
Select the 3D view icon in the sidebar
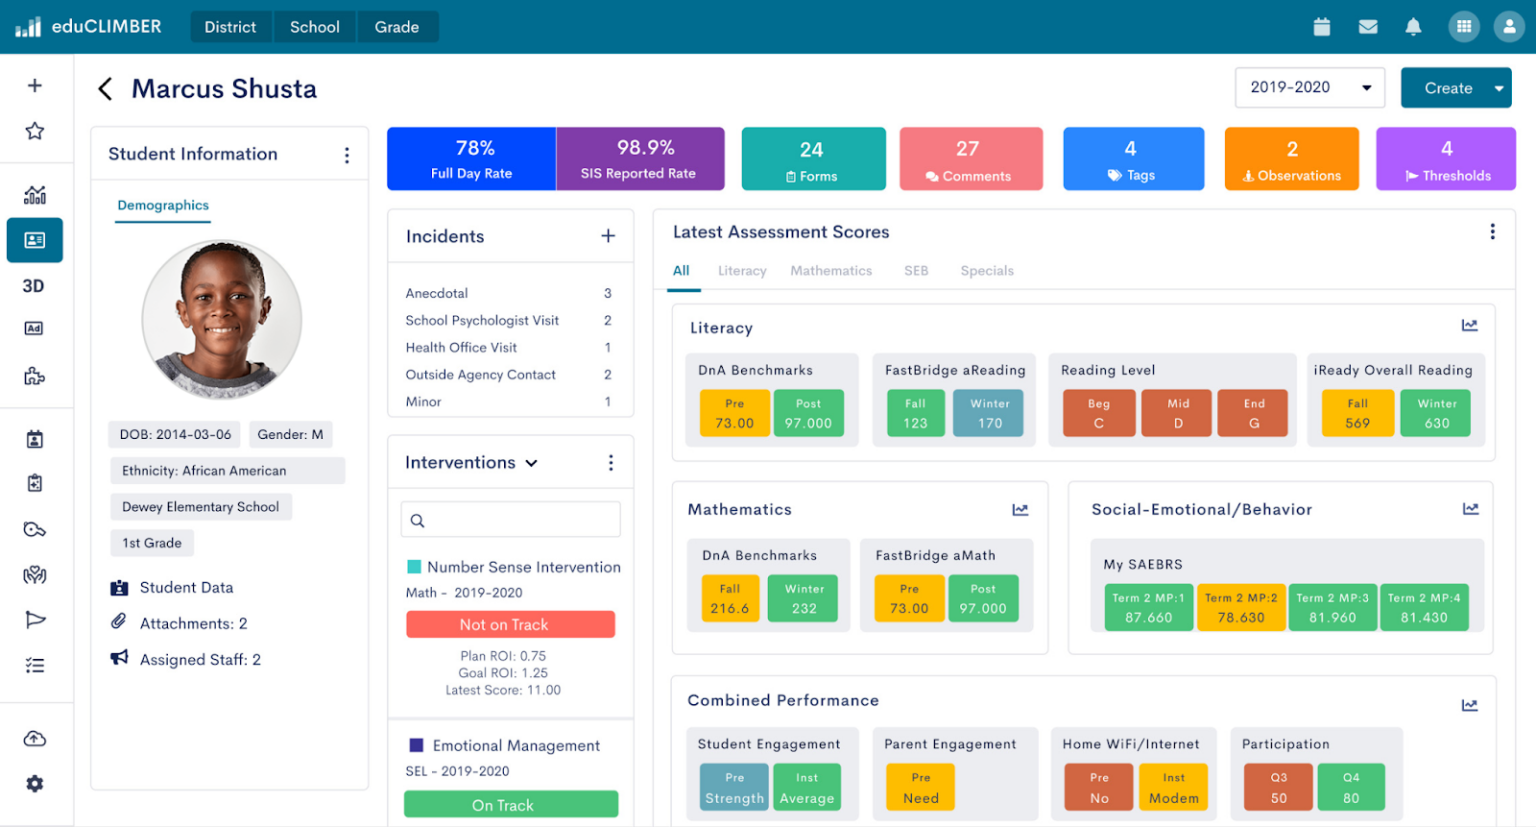pyautogui.click(x=35, y=286)
